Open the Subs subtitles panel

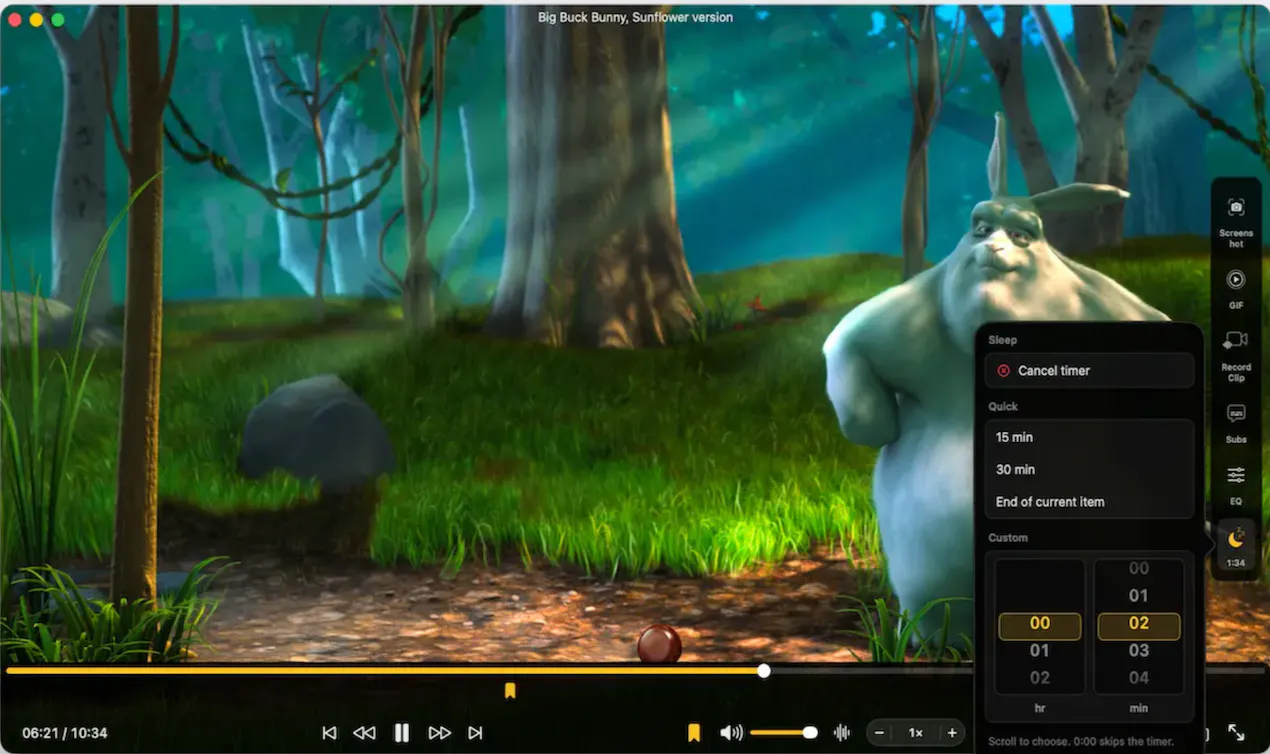[x=1236, y=423]
